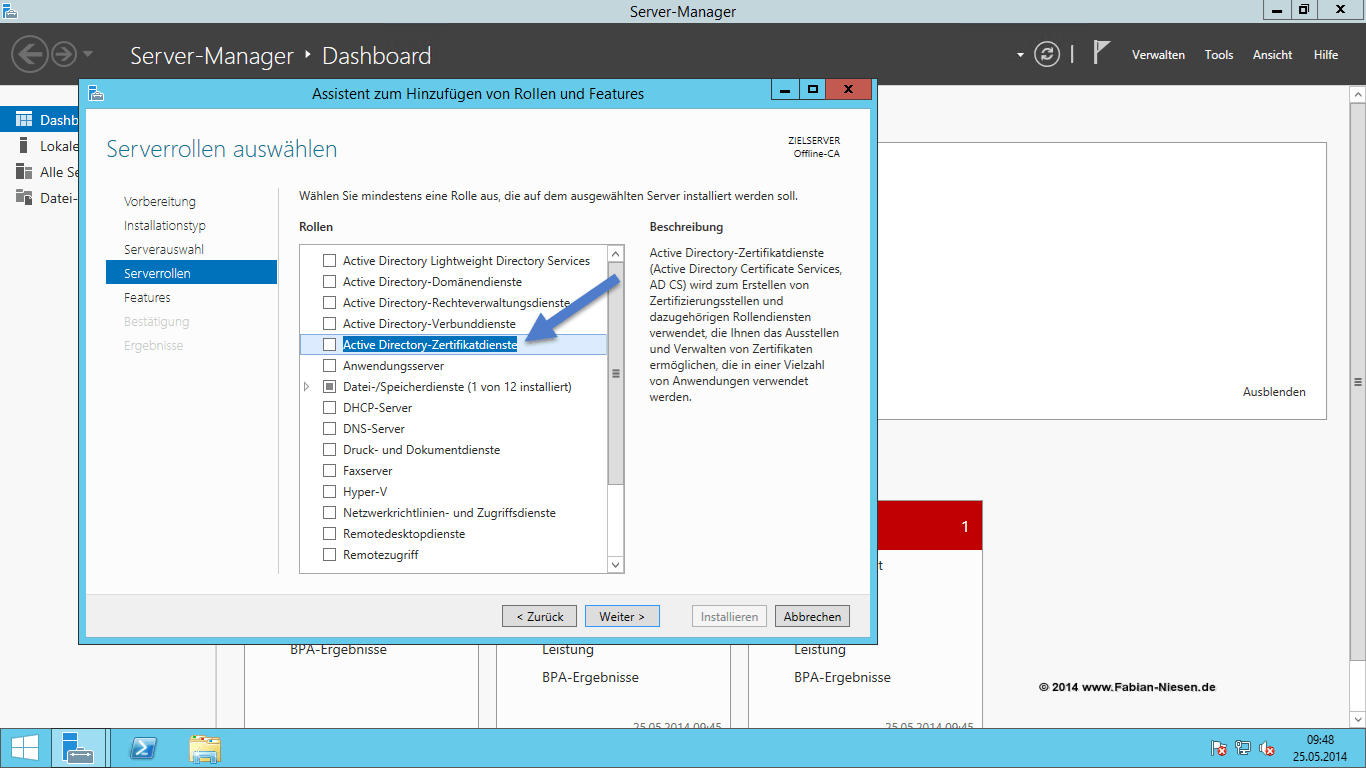Screen dimensions: 1366x768
Task: Check the Remotezugriff role
Action: point(330,555)
